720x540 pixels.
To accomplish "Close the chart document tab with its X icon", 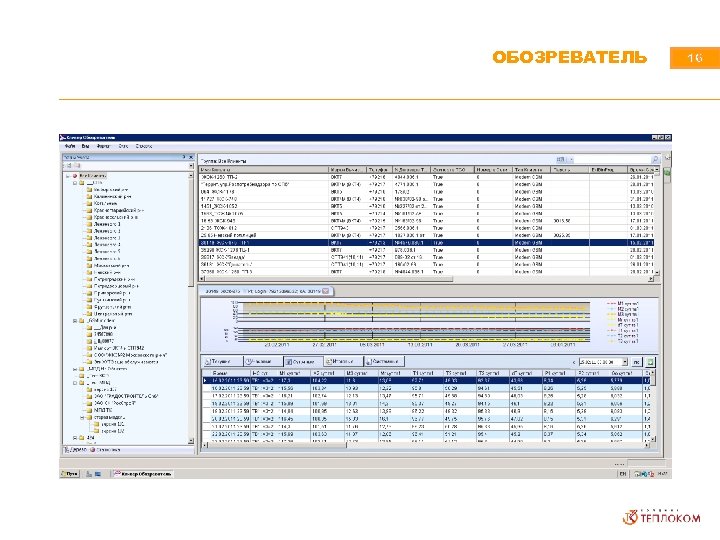I will tap(326, 291).
